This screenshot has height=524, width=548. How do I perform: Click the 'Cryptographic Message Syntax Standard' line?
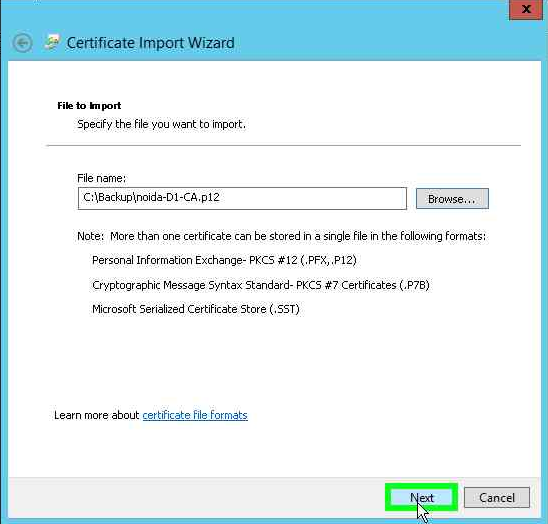[261, 285]
